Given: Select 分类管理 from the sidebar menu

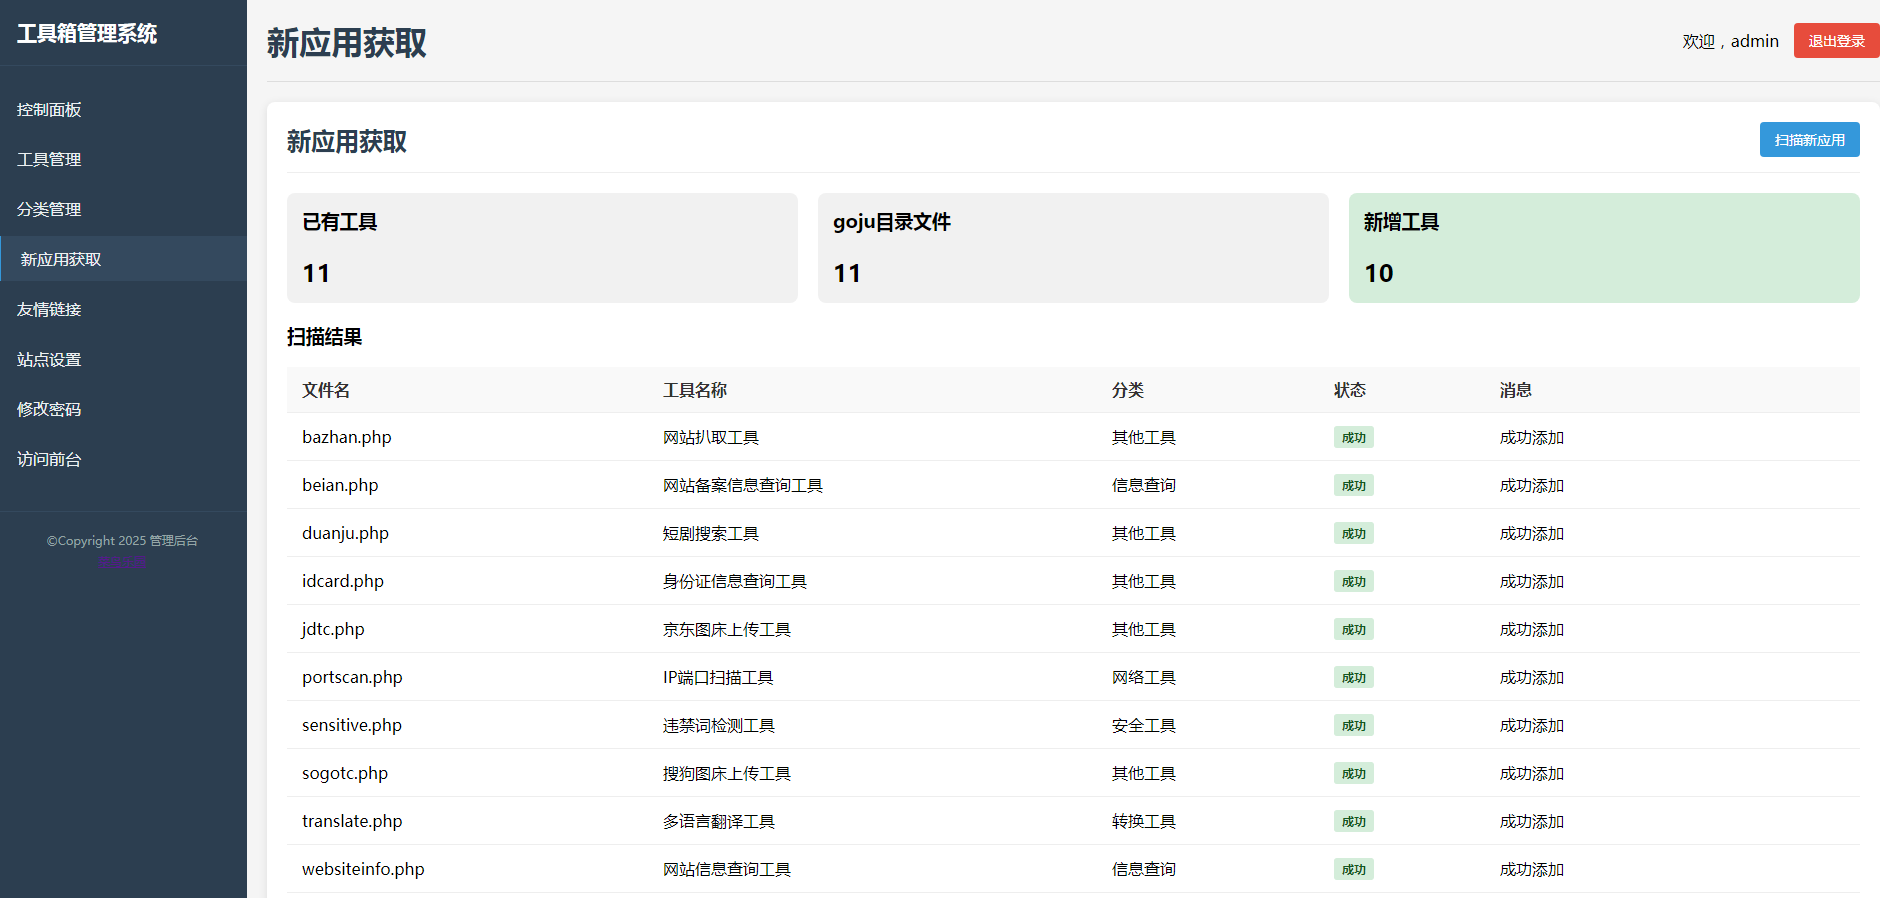Looking at the screenshot, I should [49, 210].
